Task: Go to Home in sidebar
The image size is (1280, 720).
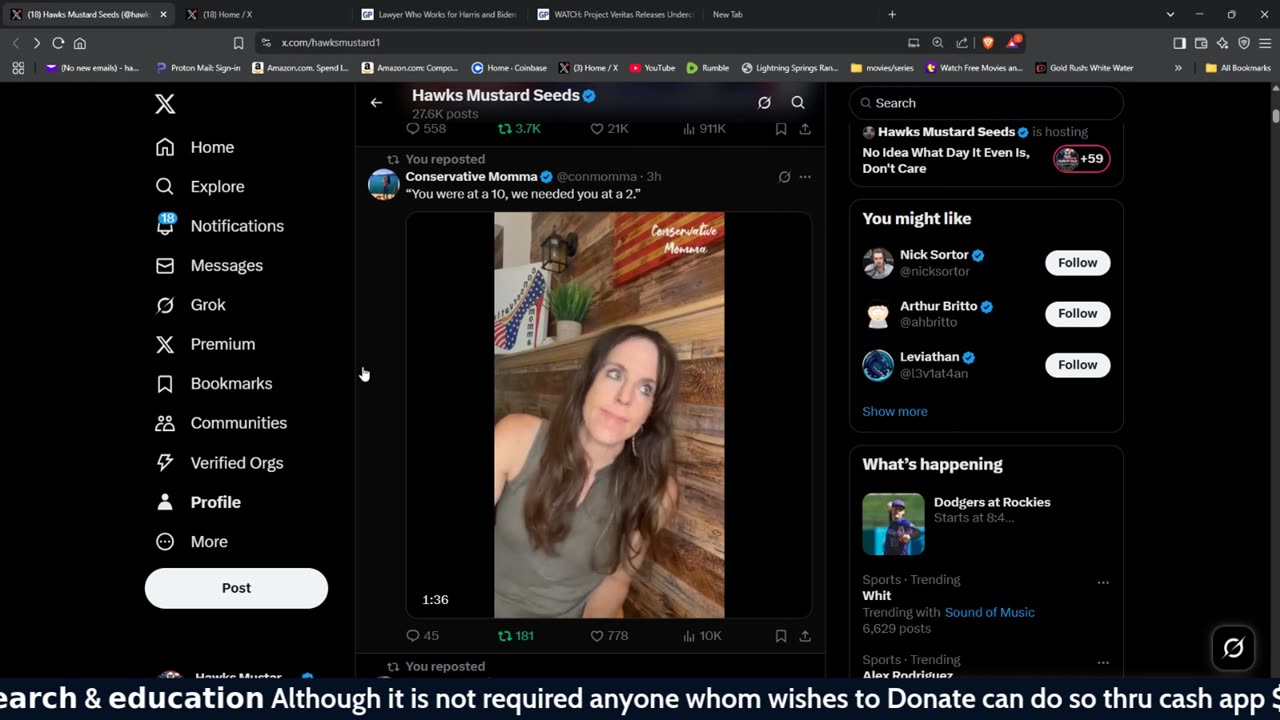Action: click(195, 147)
